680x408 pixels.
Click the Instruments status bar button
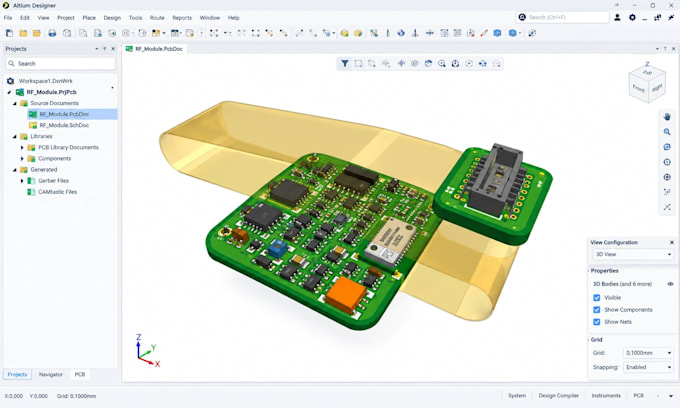point(606,395)
